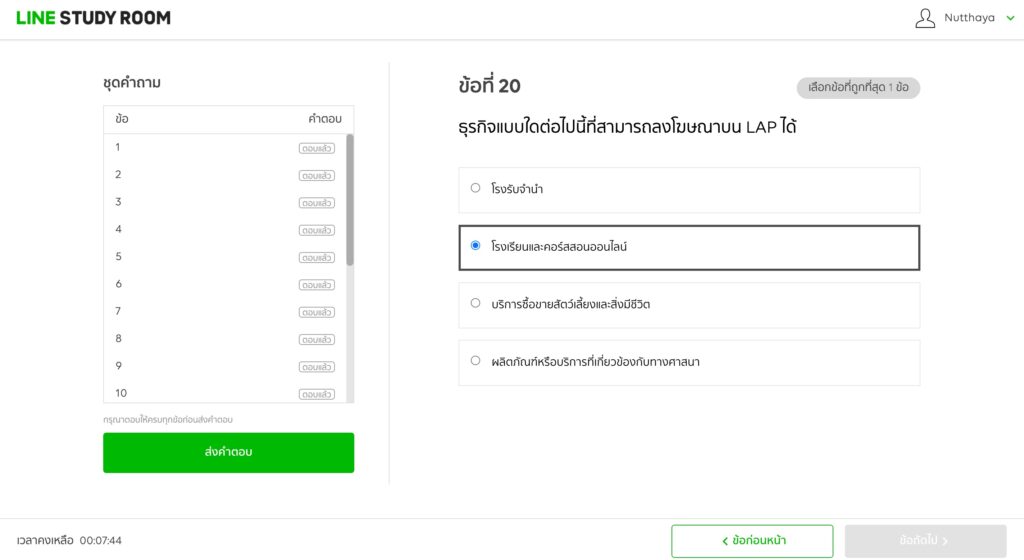Go to question 5 in list
The width and height of the screenshot is (1024, 560).
coord(118,257)
